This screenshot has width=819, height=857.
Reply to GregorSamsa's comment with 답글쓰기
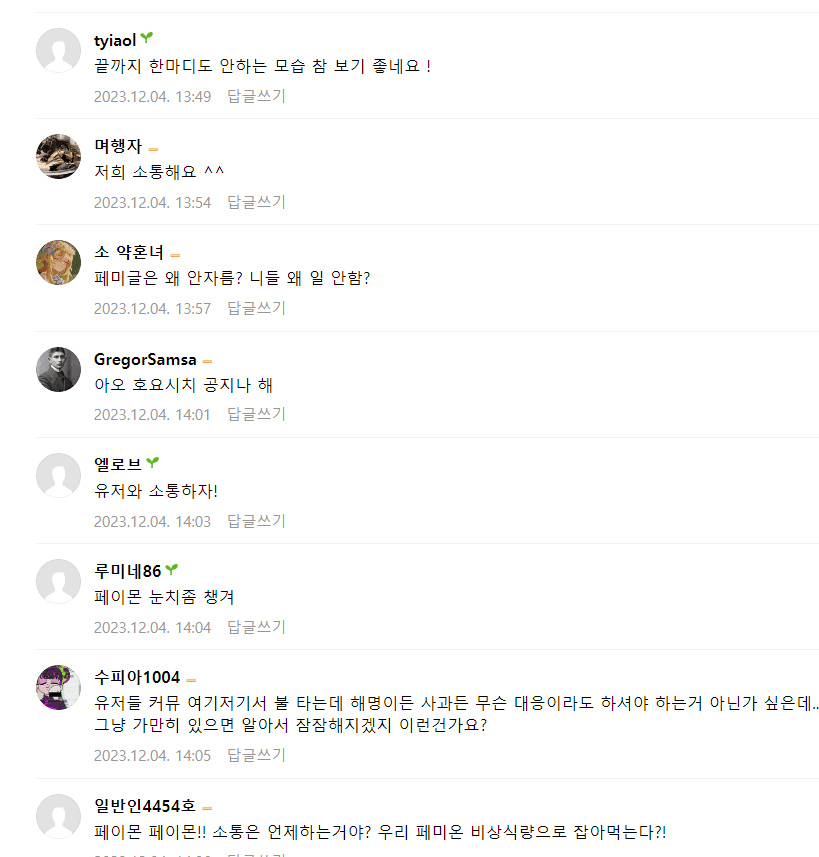[x=256, y=414]
